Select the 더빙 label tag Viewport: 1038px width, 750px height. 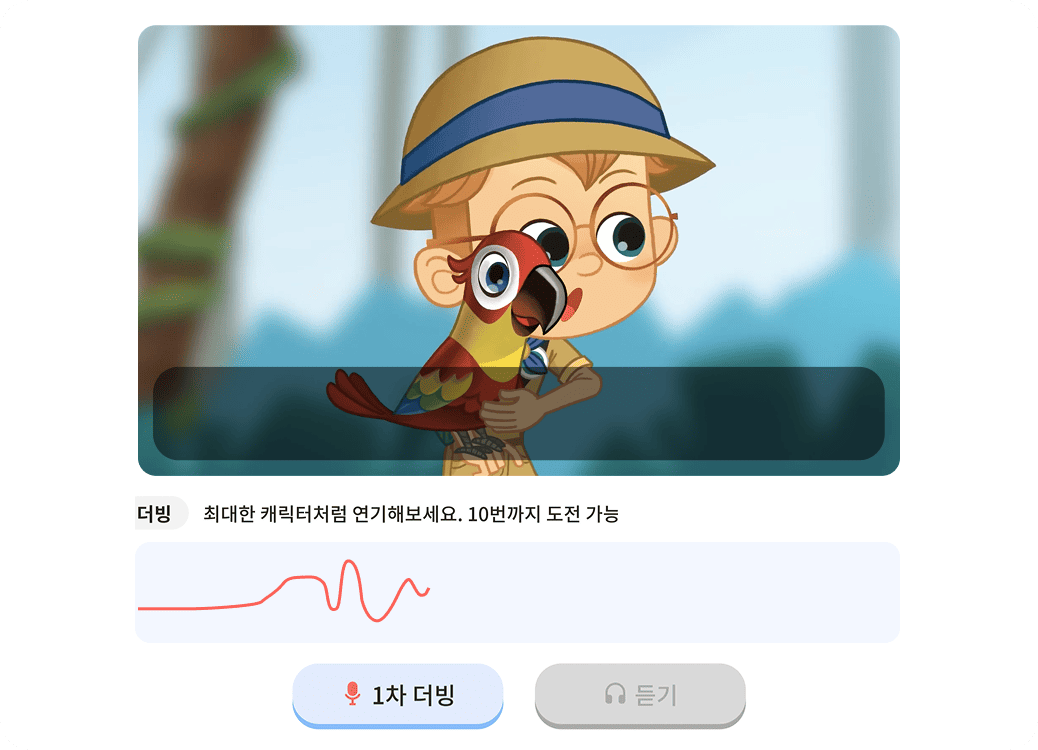(x=158, y=513)
